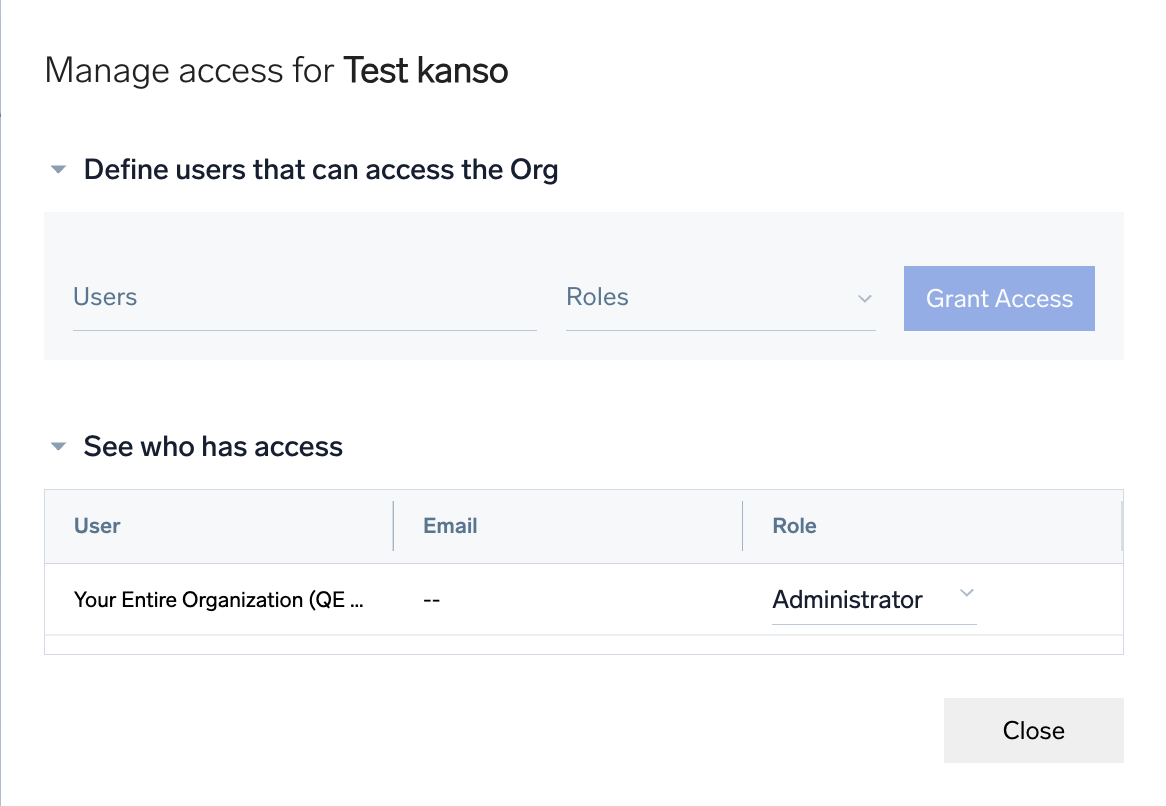Screen dimensions: 1166x806
Task: Select the 'Your Entire Organization (QE...)' entry
Action: (x=219, y=599)
